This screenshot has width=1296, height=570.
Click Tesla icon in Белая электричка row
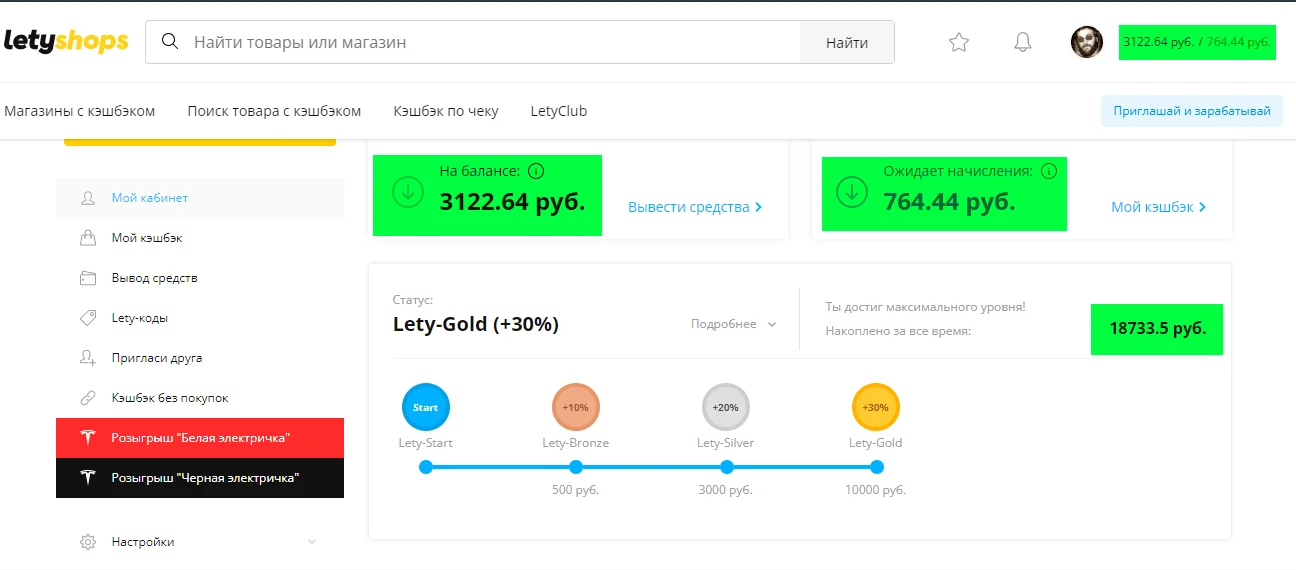88,438
